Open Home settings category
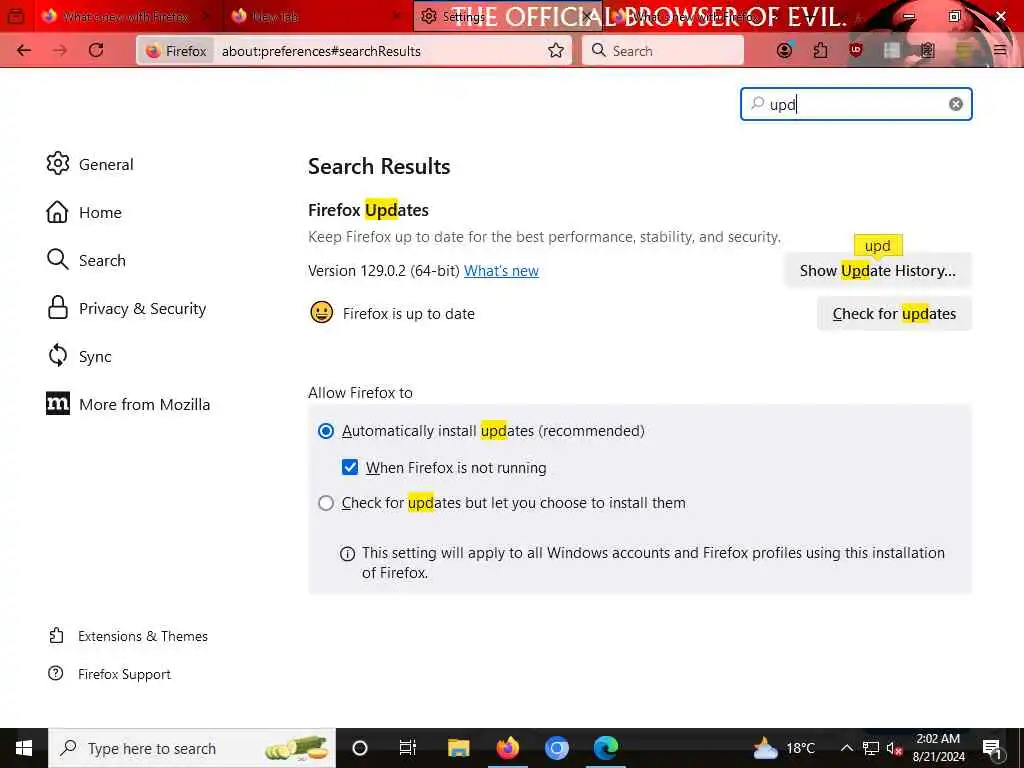The image size is (1024, 768). [x=84, y=212]
